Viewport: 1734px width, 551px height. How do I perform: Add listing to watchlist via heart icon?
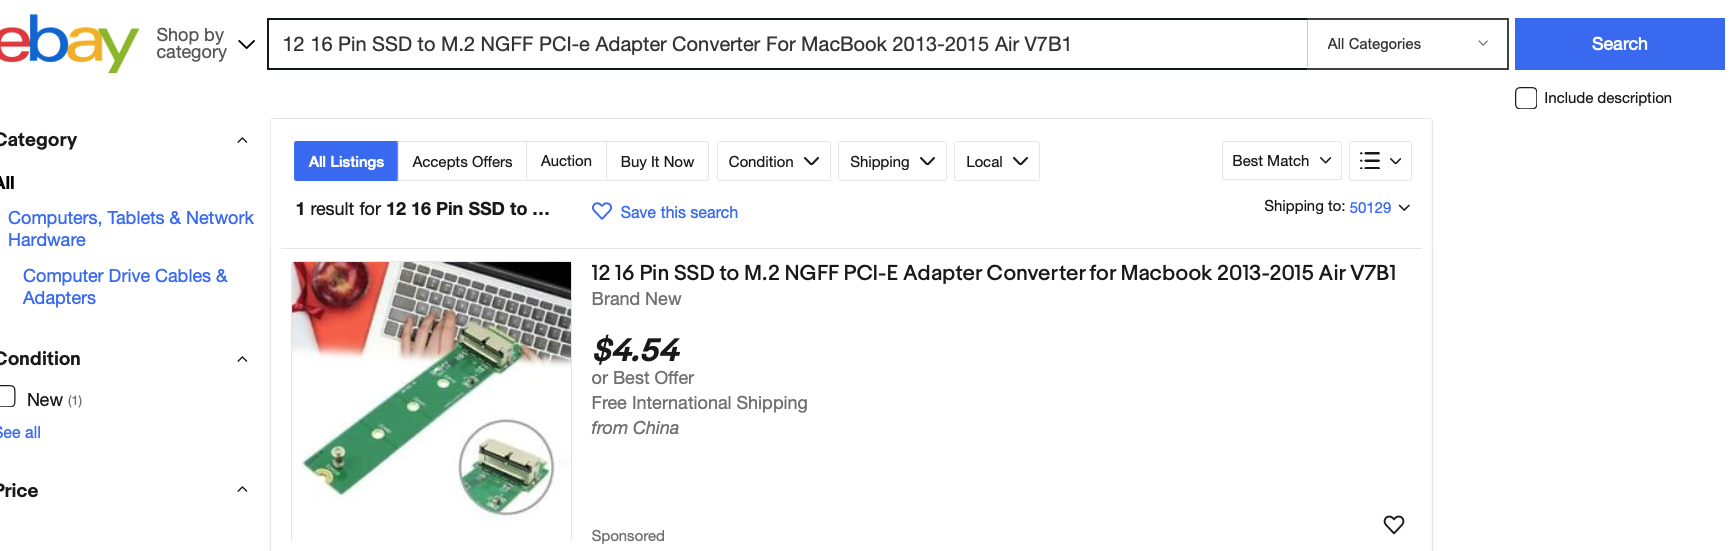click(x=1393, y=524)
